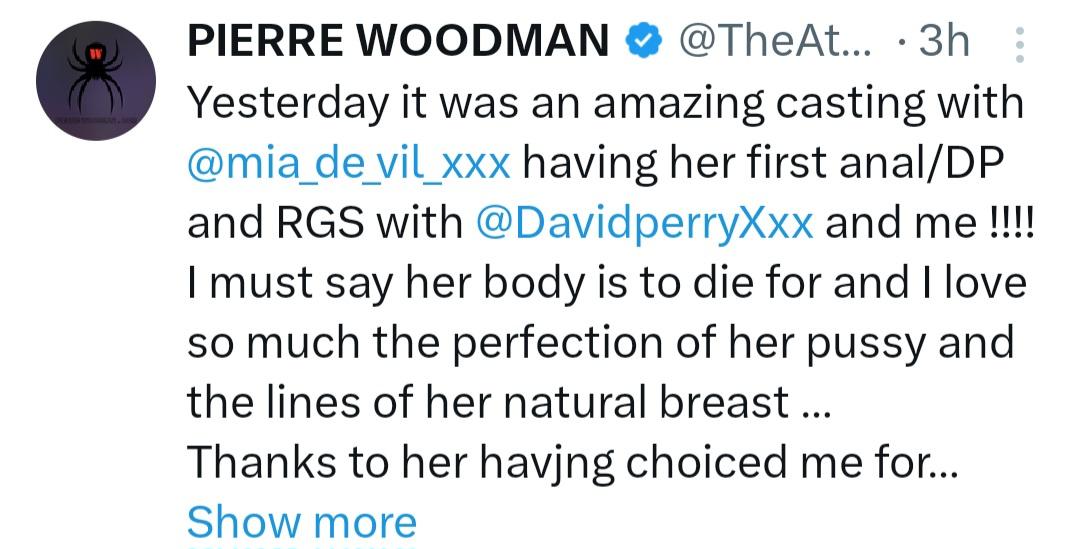Open the three-dot more options menu

pyautogui.click(x=1019, y=45)
